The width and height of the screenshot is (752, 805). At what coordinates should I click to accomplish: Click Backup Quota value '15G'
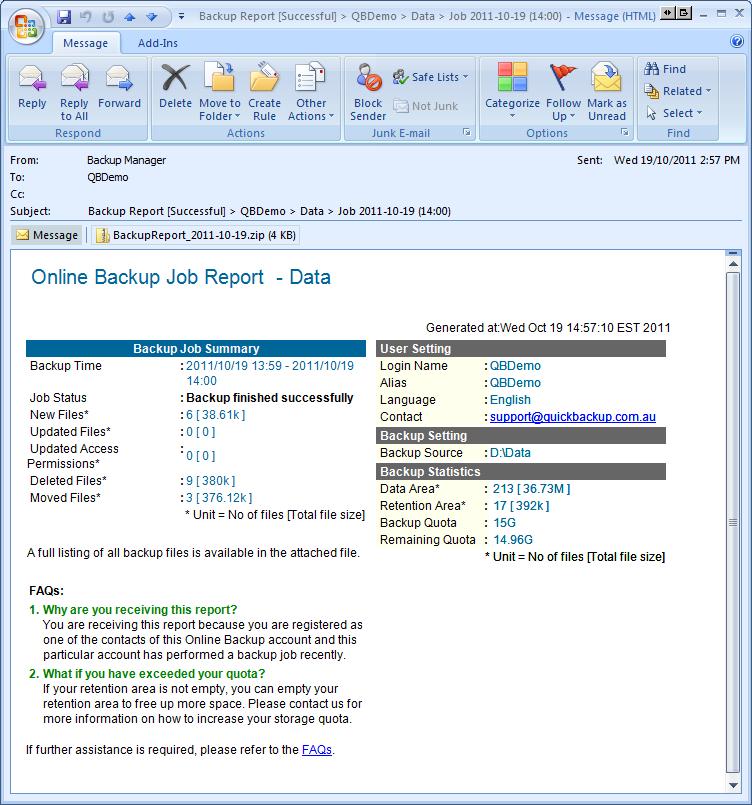click(x=505, y=523)
